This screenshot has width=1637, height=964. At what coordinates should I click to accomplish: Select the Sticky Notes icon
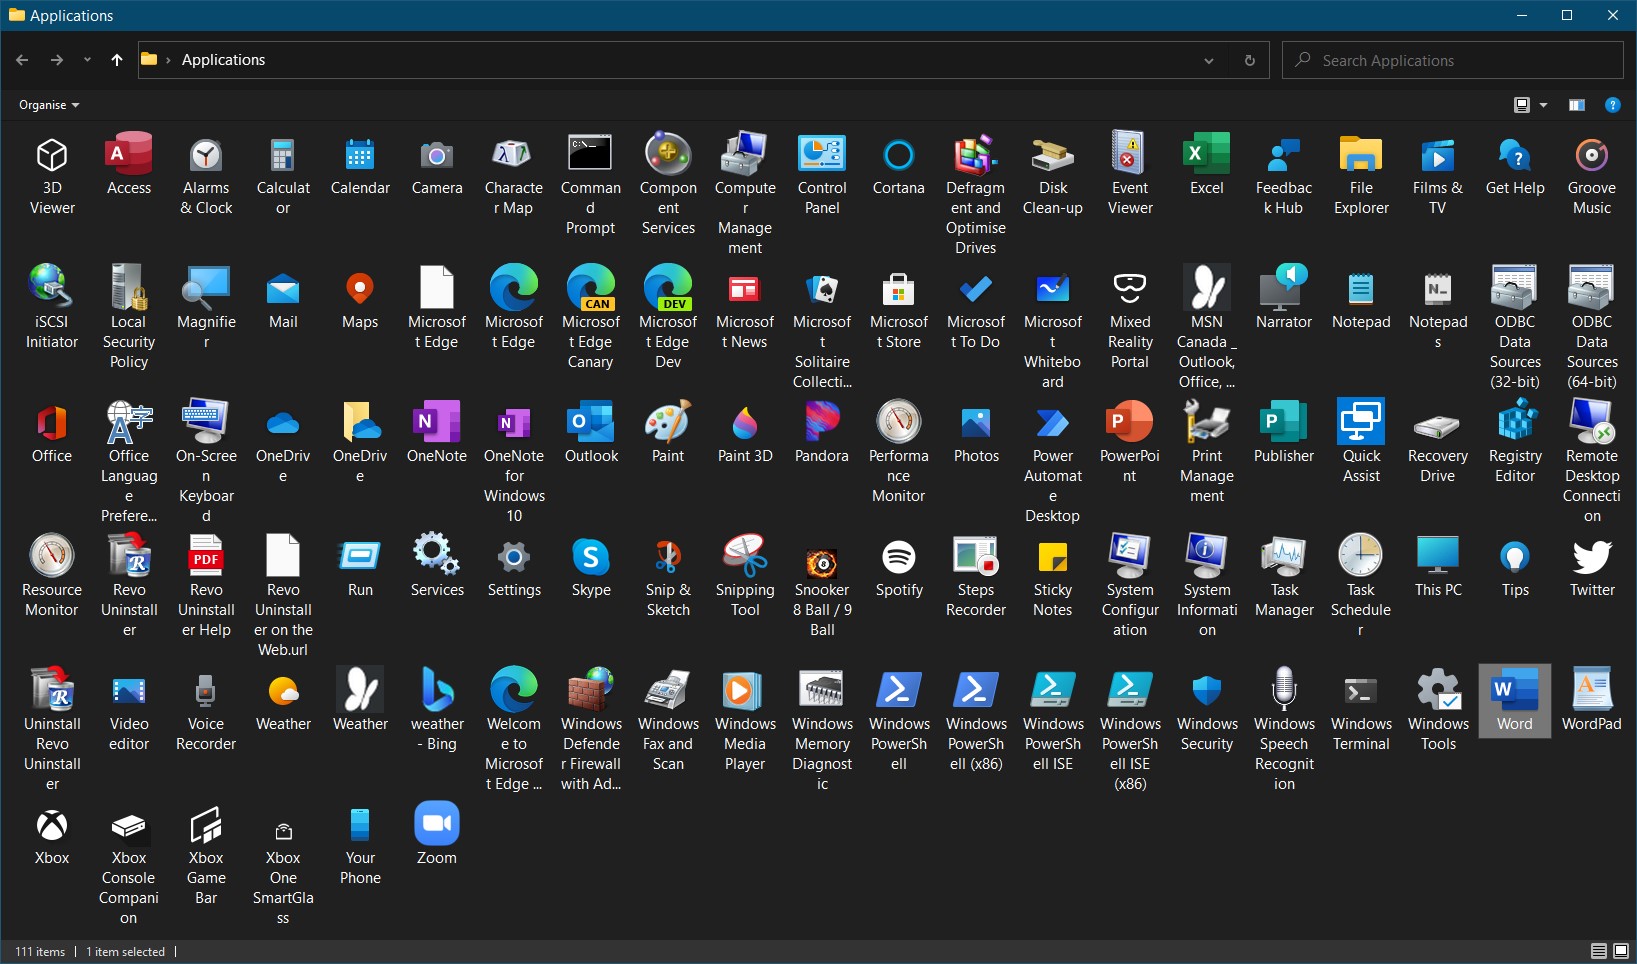[1053, 557]
